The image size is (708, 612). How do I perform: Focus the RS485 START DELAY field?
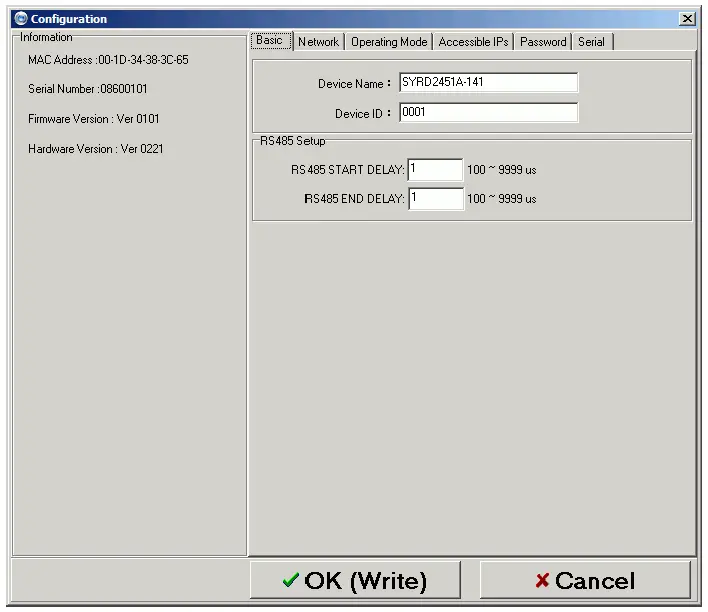coord(435,170)
